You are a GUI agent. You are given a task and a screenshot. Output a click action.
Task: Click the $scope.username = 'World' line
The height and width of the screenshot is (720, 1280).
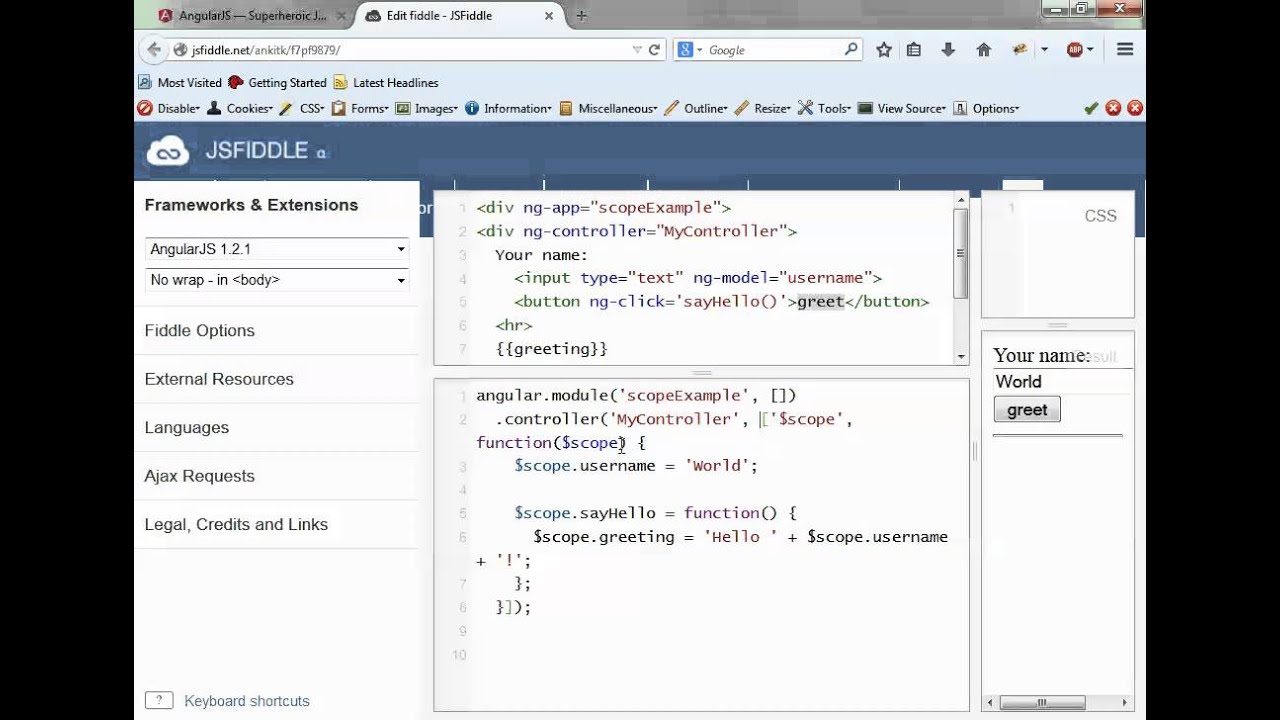click(636, 466)
